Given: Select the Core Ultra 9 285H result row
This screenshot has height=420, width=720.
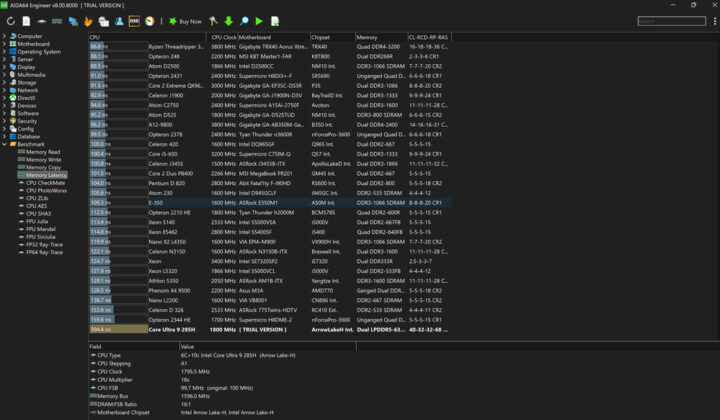Looking at the screenshot, I should pos(270,330).
